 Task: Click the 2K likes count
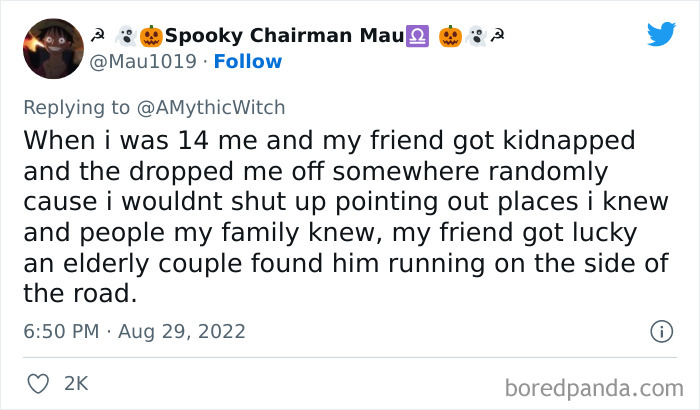pyautogui.click(x=76, y=383)
